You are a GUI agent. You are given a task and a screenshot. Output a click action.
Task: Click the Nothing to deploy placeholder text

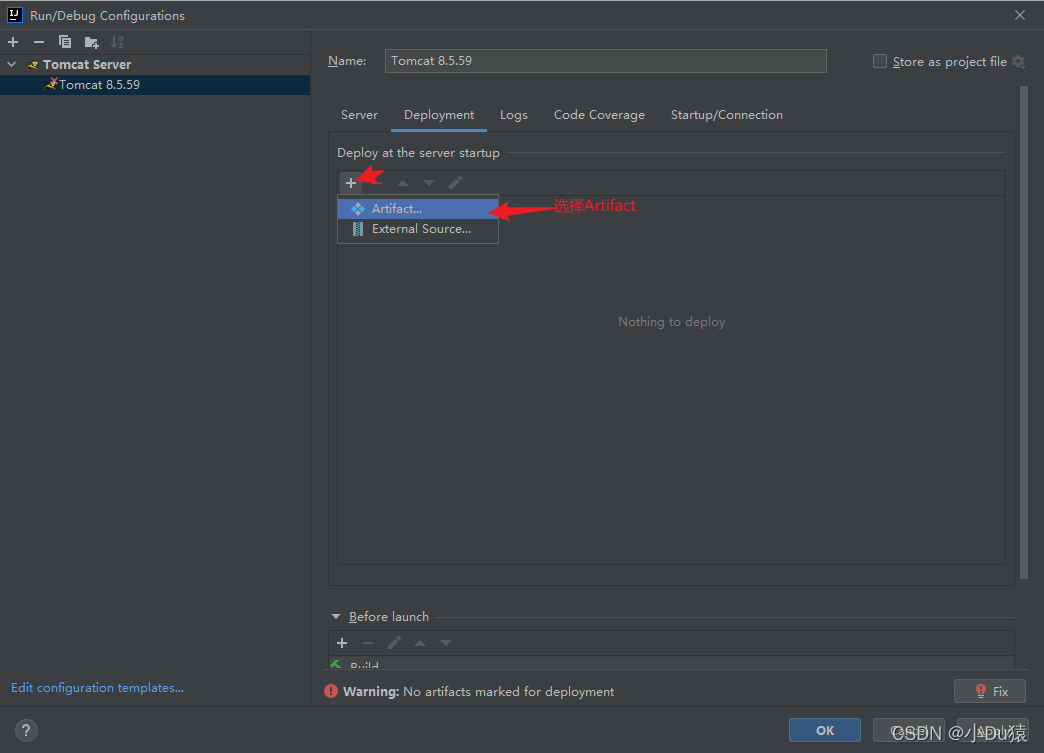(671, 322)
